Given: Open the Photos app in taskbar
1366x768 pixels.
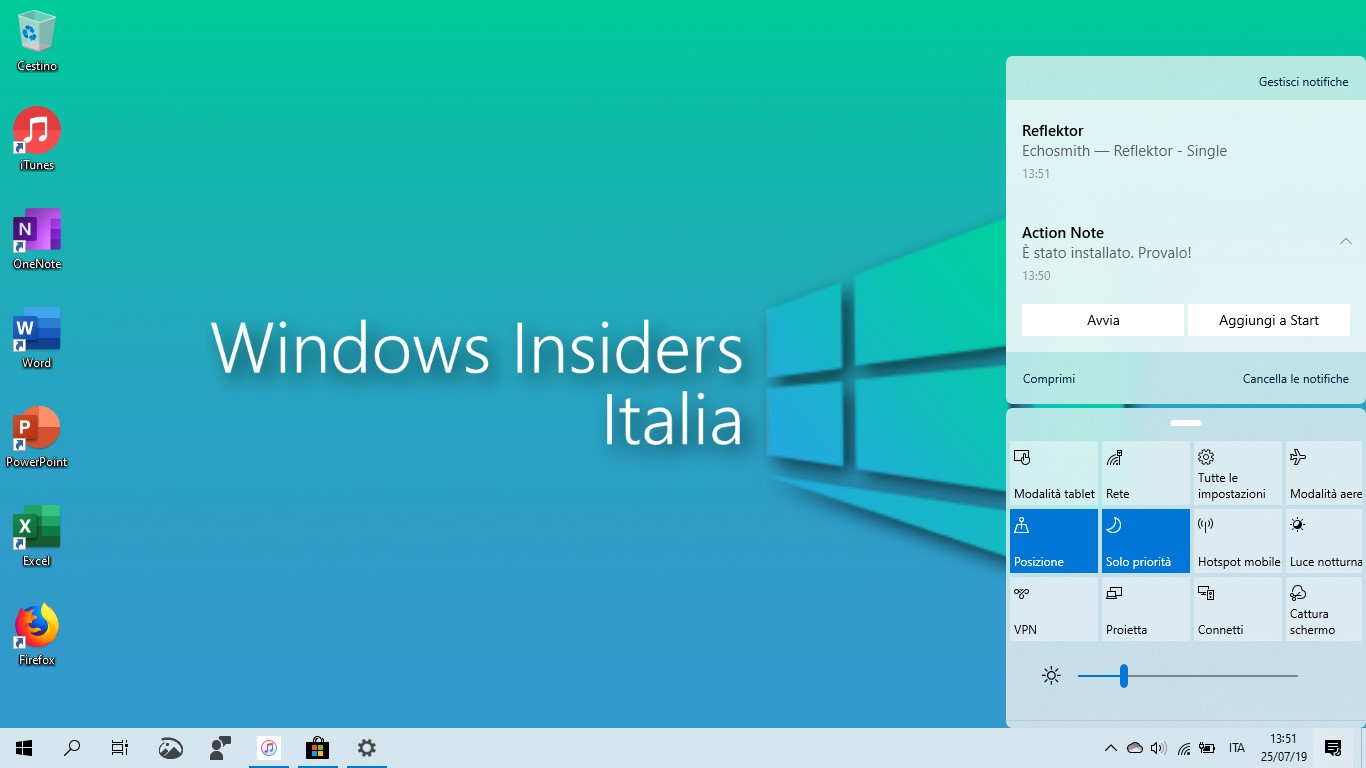Looking at the screenshot, I should (171, 748).
